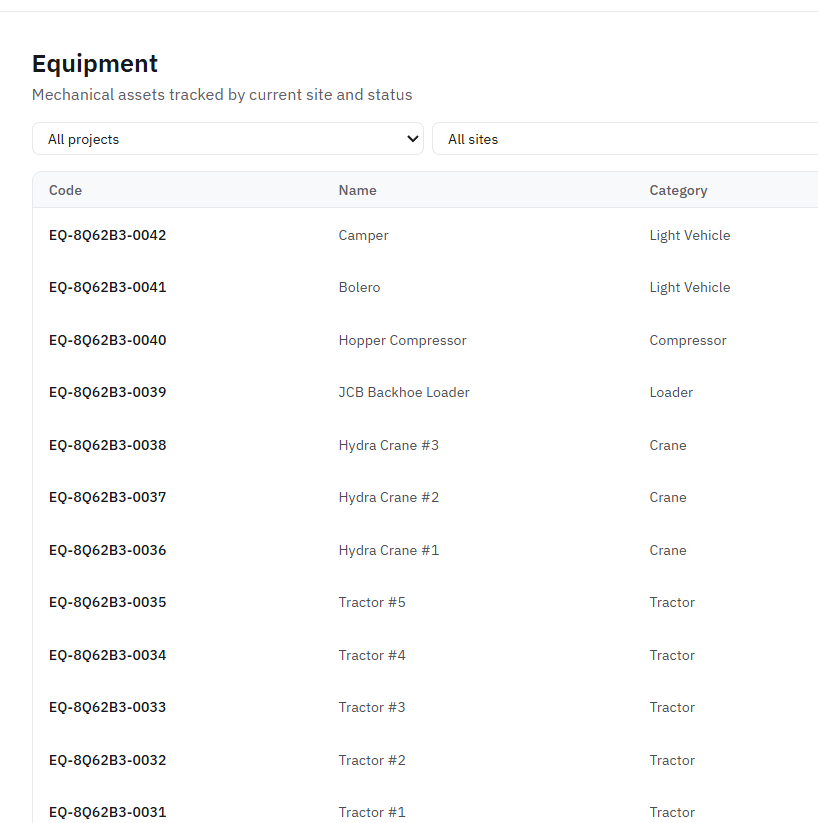Click Light Vehicle category in Camper row
The width and height of the screenshot is (818, 823).
click(689, 236)
